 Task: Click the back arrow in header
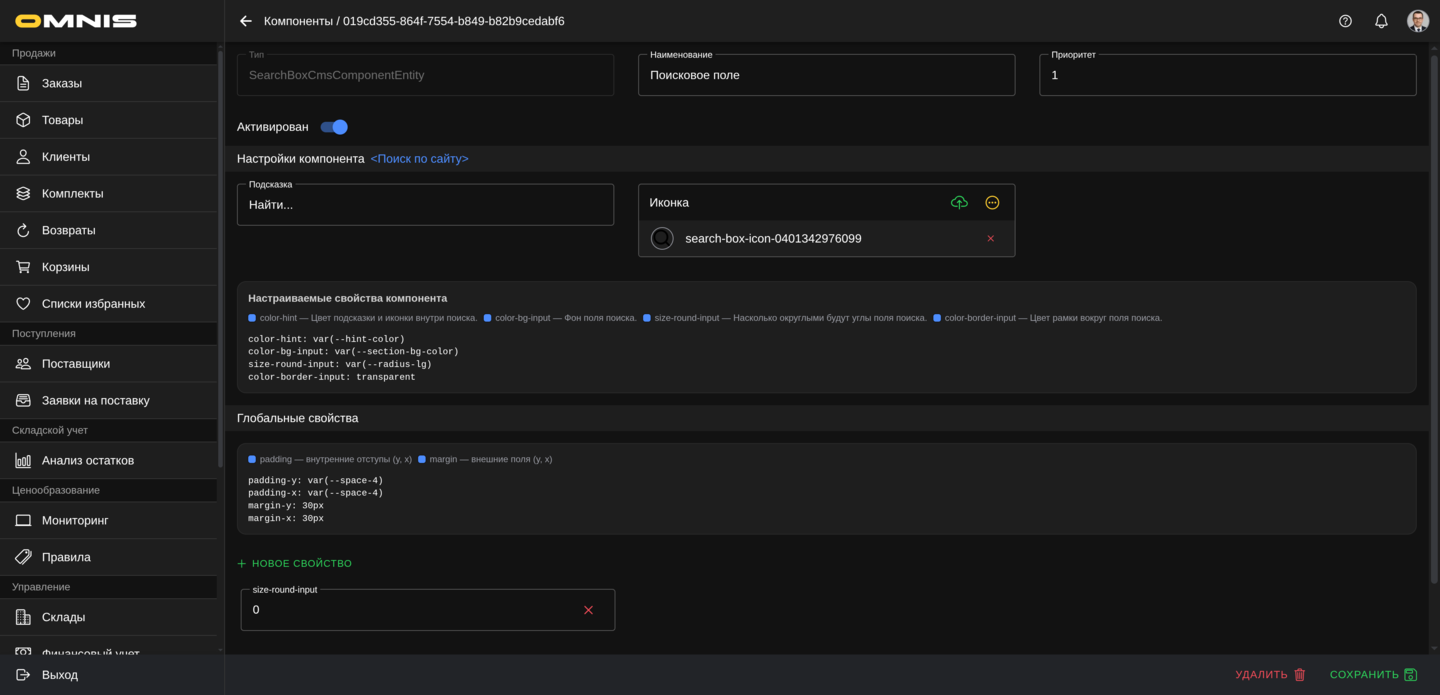pos(246,21)
